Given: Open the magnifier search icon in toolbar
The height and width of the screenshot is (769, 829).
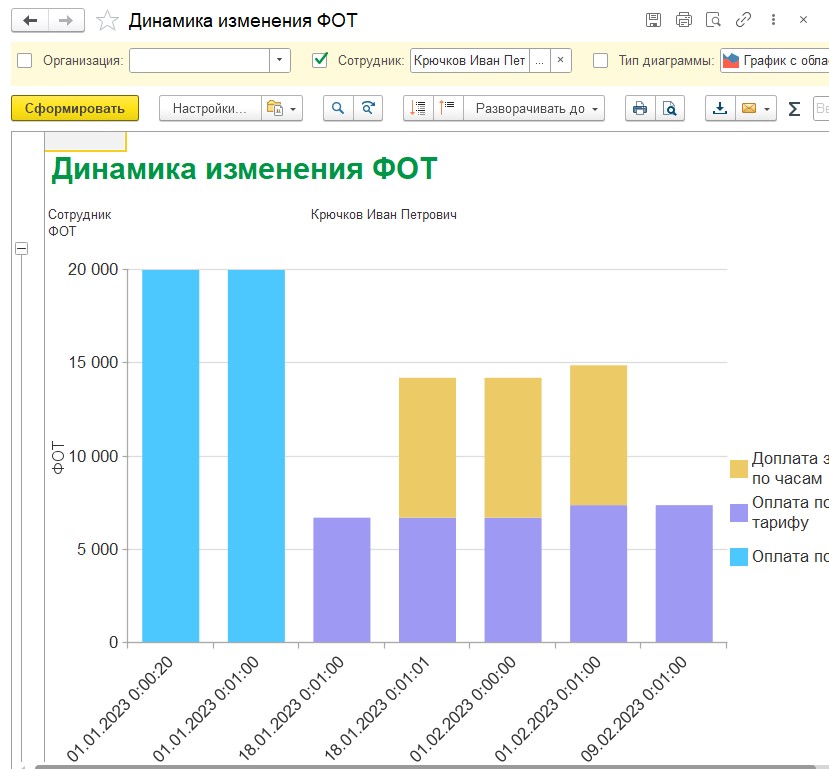Looking at the screenshot, I should click(x=338, y=108).
